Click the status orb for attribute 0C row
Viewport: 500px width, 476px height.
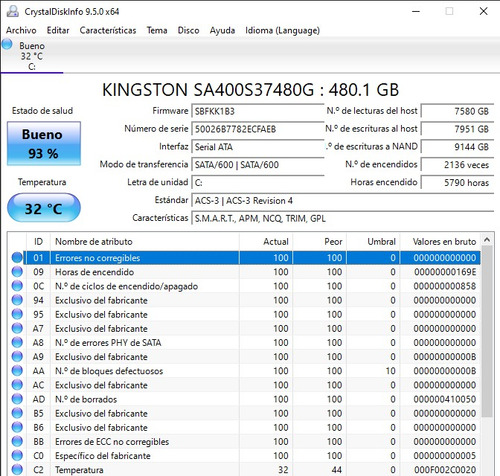coord(17,286)
